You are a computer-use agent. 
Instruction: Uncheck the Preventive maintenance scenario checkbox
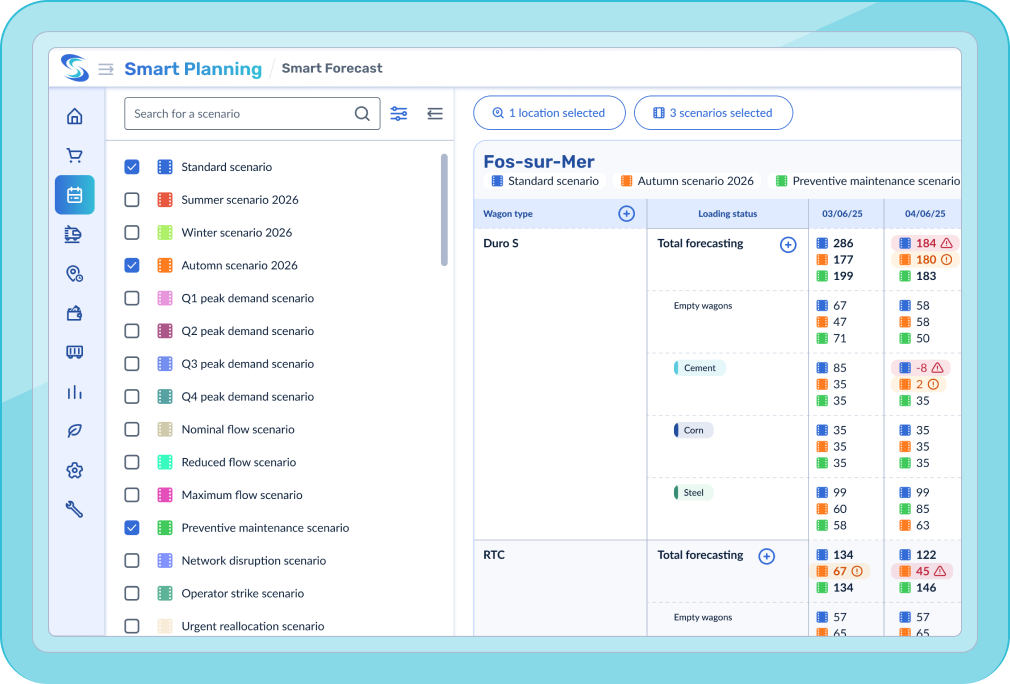[x=132, y=528]
